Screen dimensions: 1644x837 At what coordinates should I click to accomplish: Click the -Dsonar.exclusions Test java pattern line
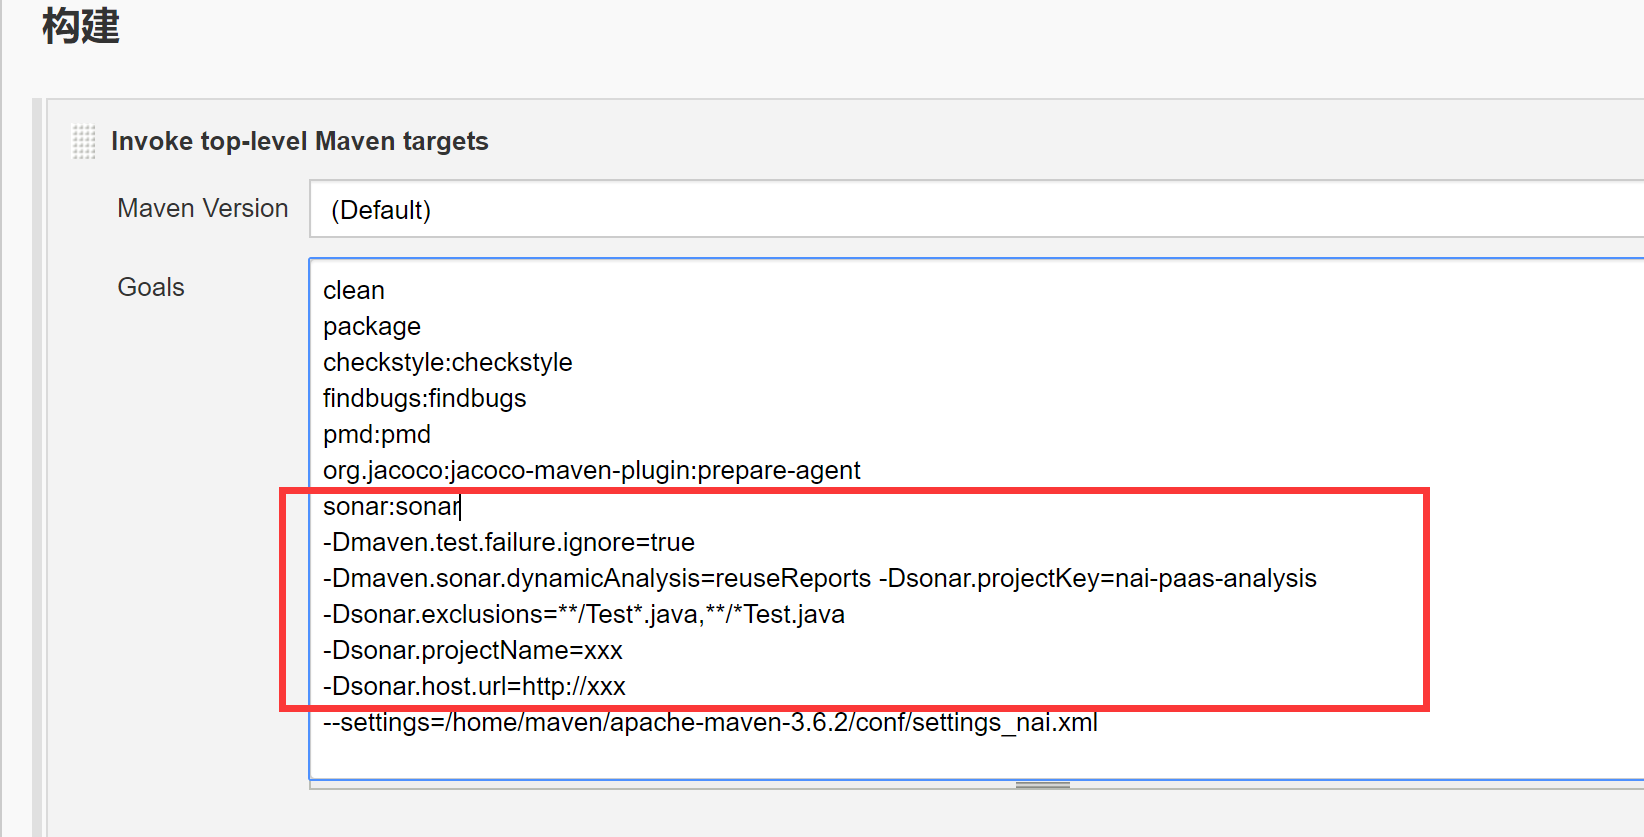pyautogui.click(x=583, y=614)
